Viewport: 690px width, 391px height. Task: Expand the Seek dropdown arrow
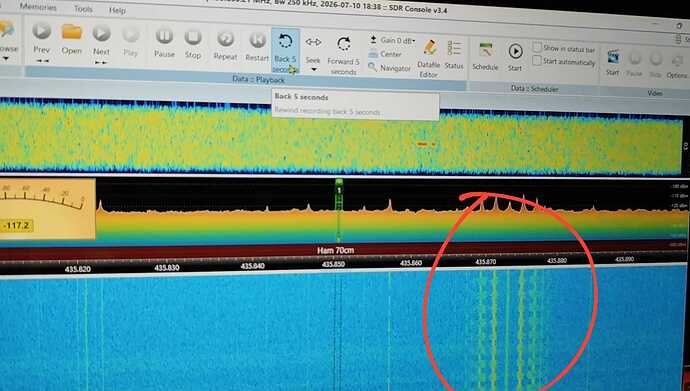313,69
